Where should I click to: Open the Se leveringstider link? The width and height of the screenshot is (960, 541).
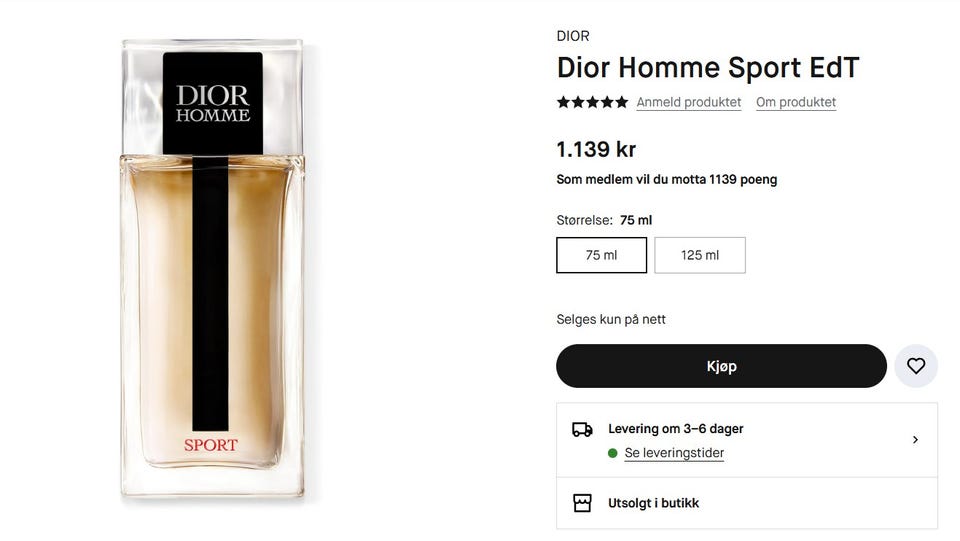[x=674, y=453]
